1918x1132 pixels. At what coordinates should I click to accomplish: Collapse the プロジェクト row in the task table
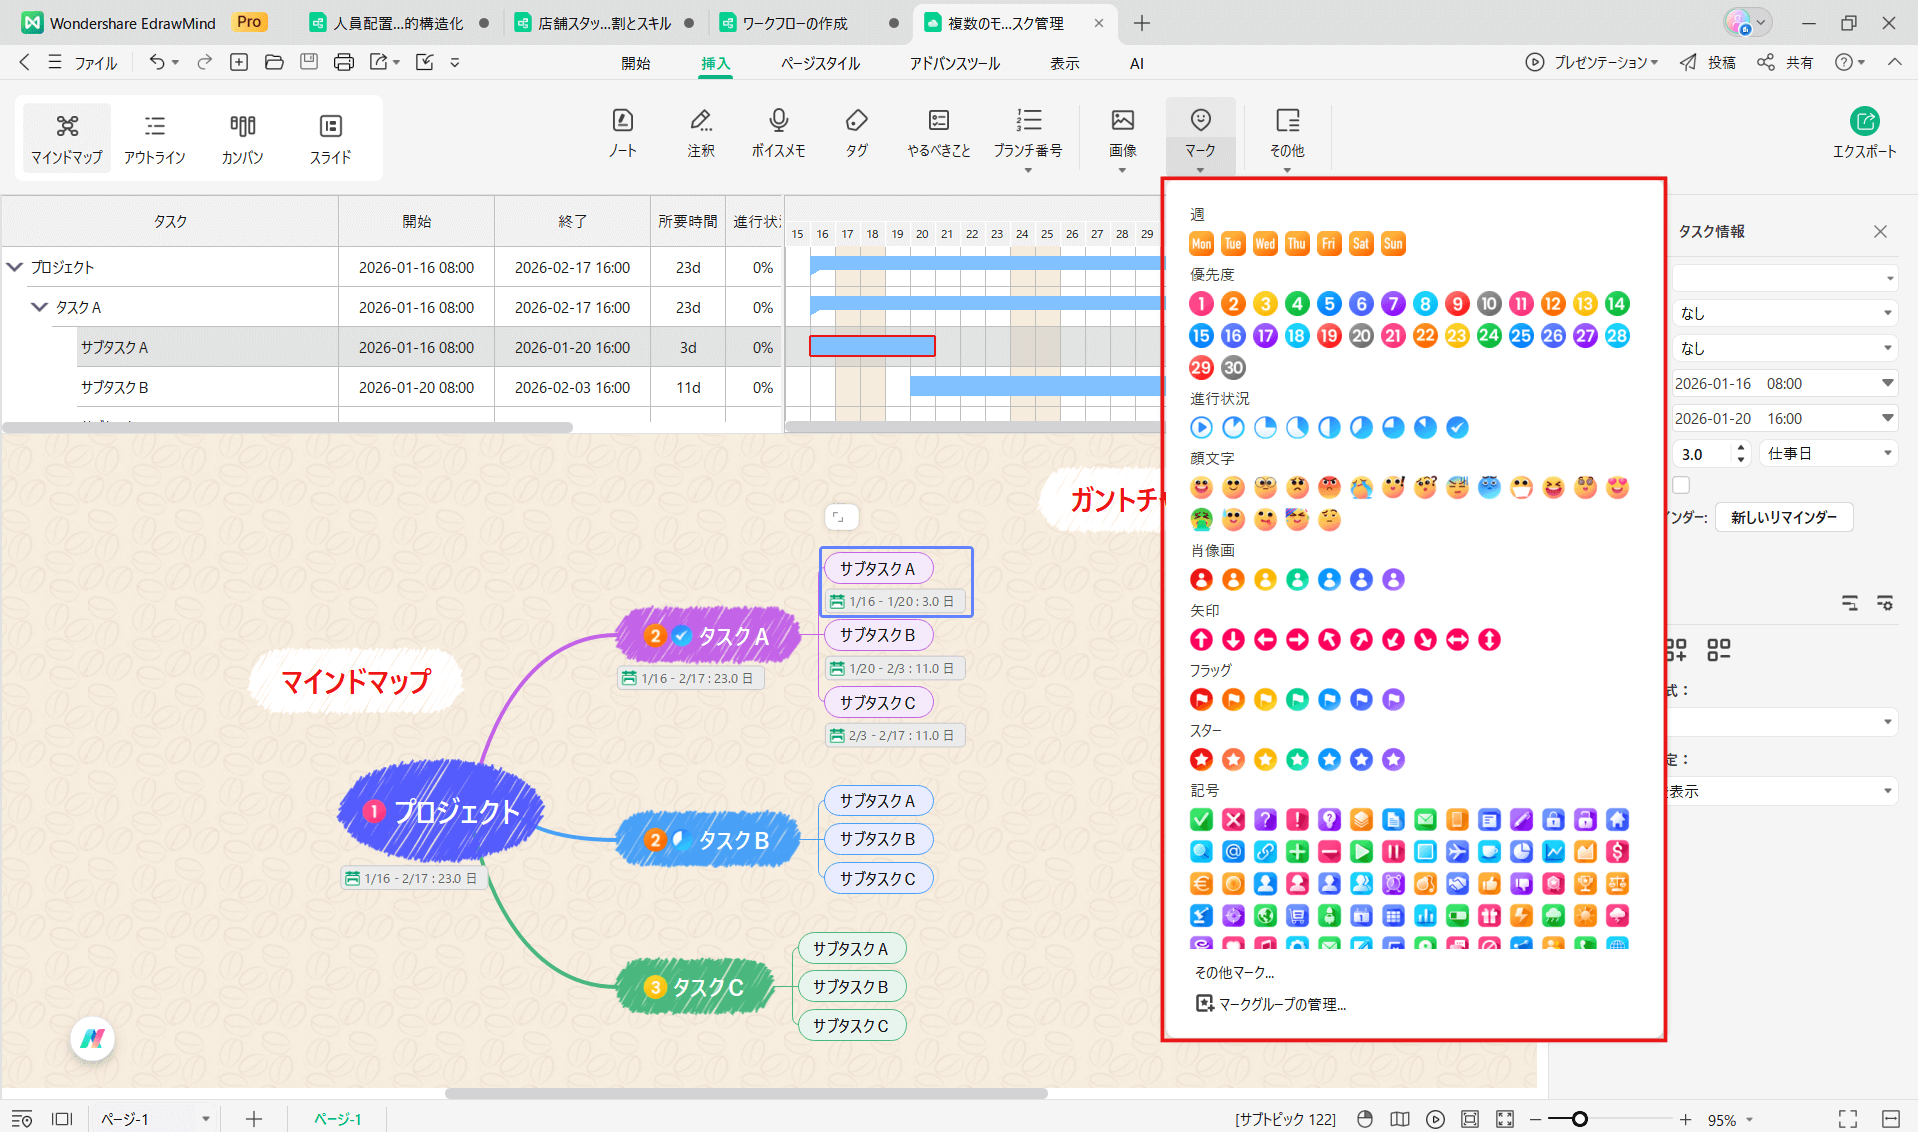click(15, 267)
